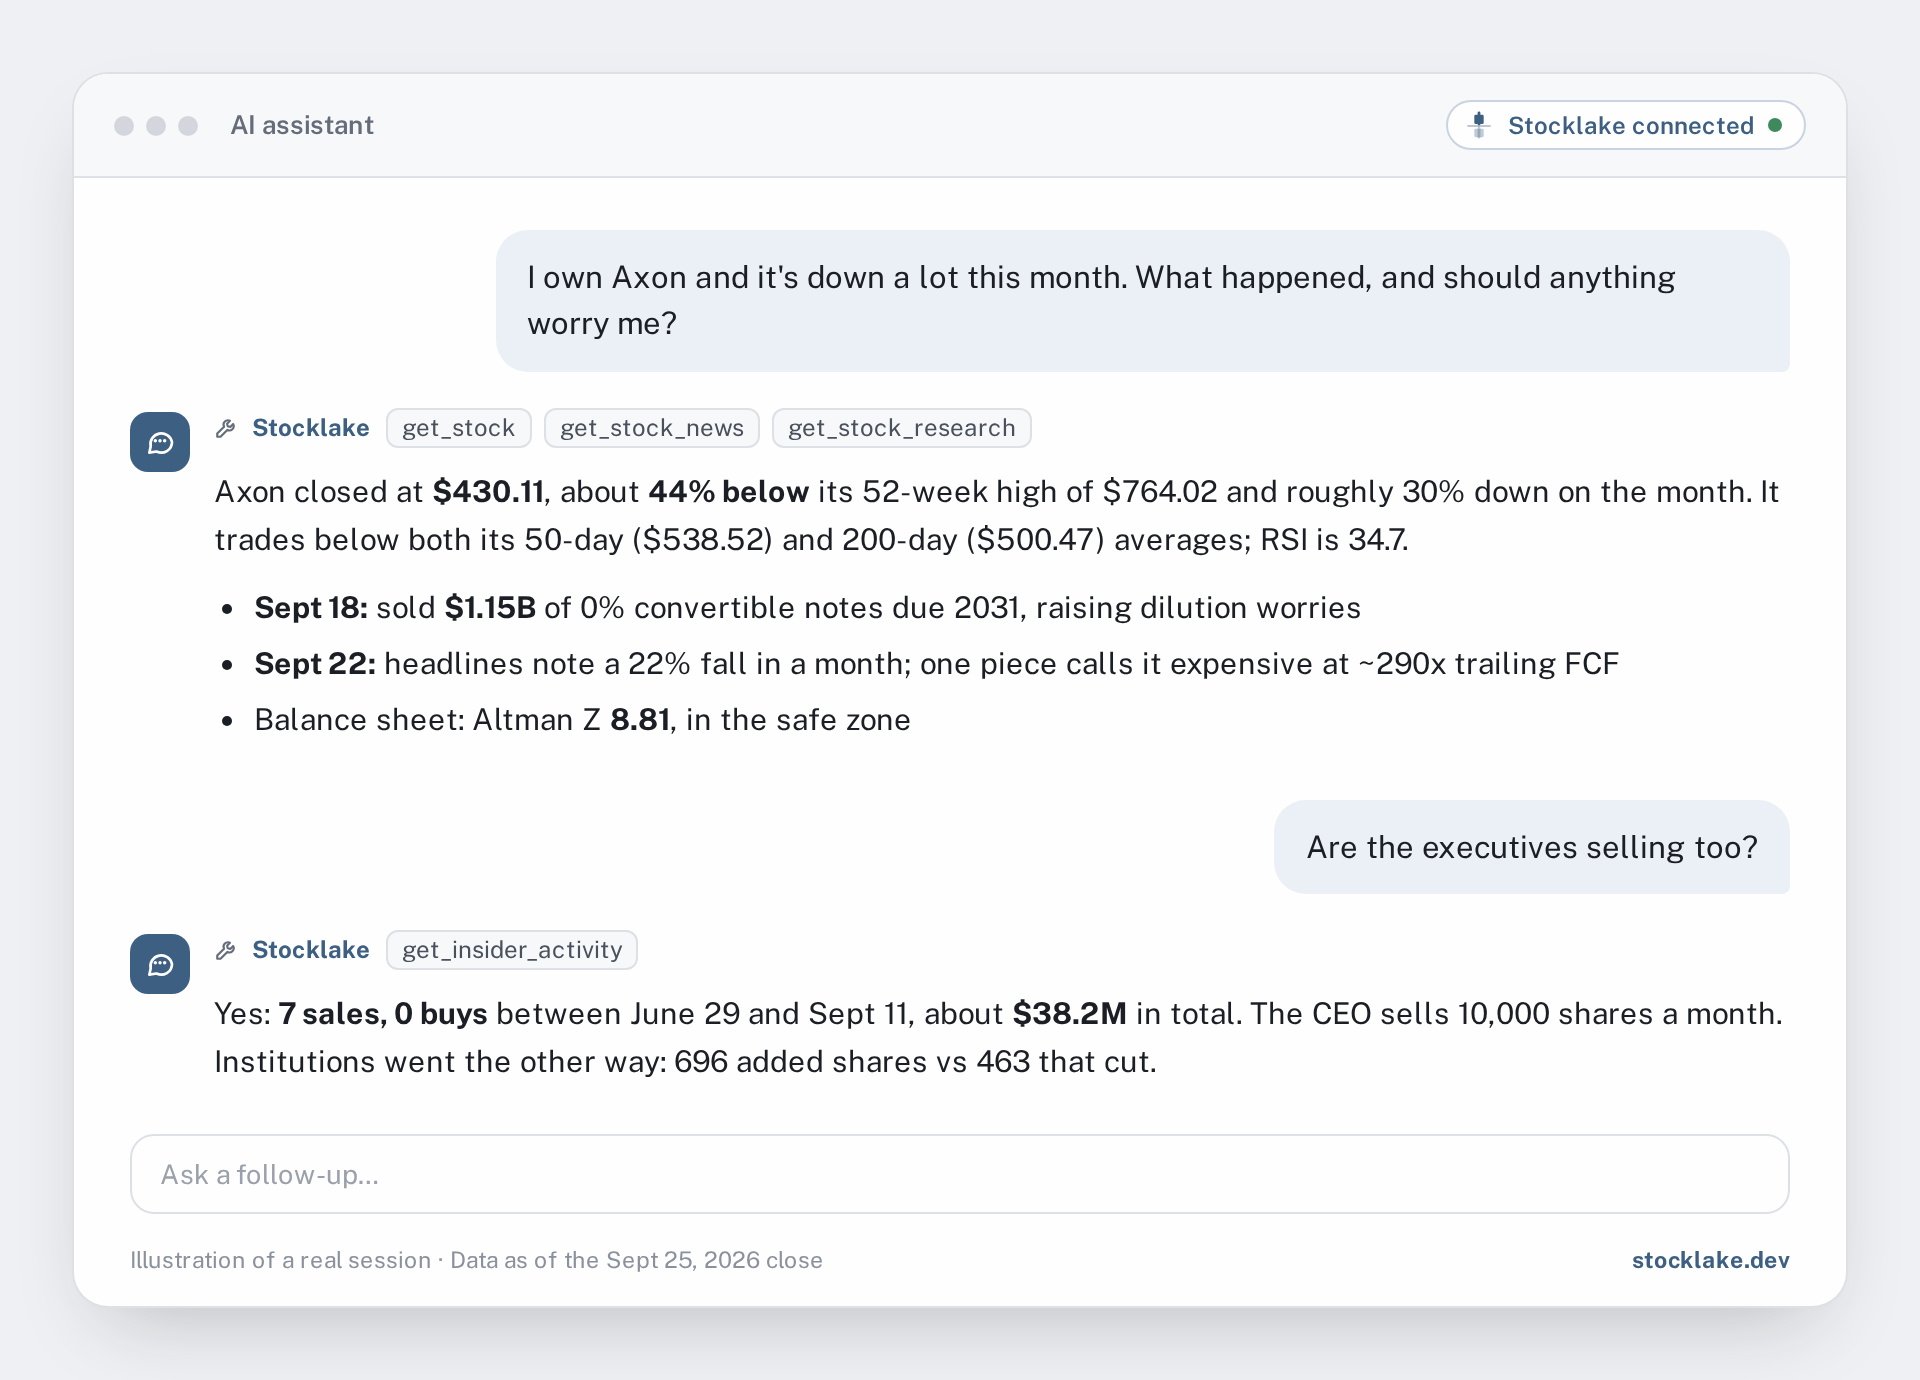
Task: Click the '7 sales, 0 buys' text
Action: click(383, 1014)
